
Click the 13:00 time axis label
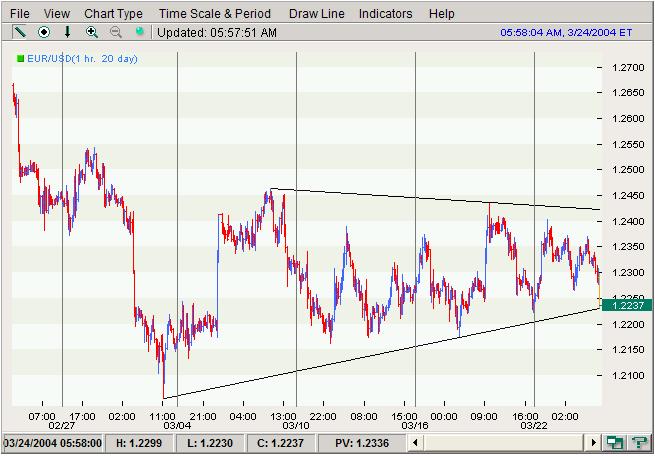283,416
